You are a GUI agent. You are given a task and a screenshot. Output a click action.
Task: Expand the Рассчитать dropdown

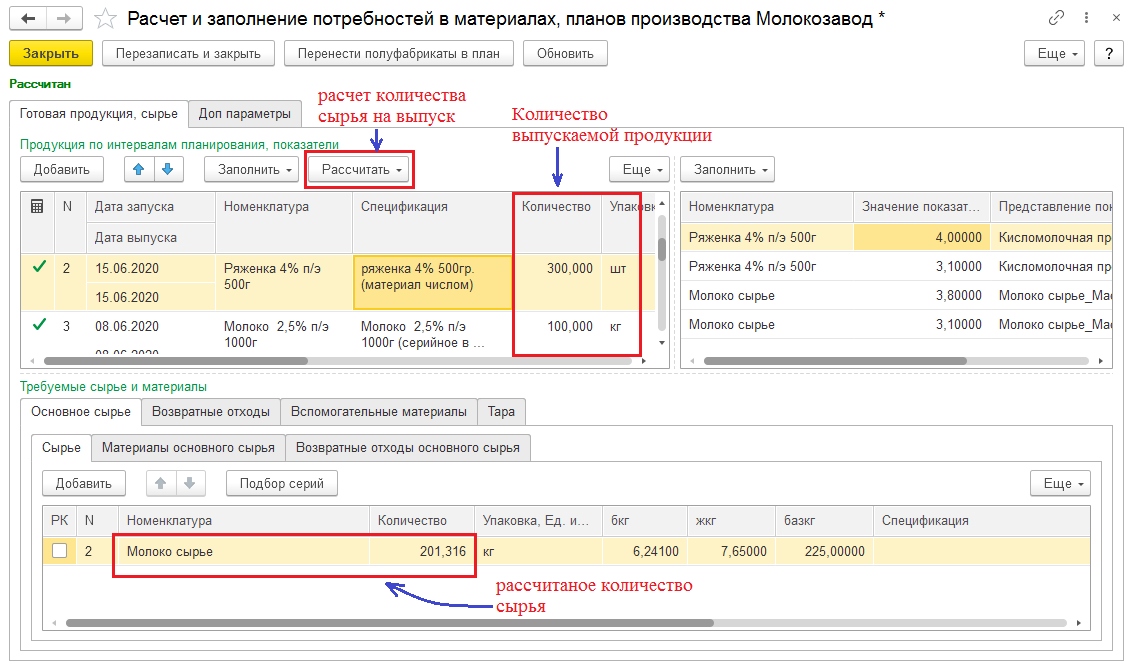click(361, 170)
